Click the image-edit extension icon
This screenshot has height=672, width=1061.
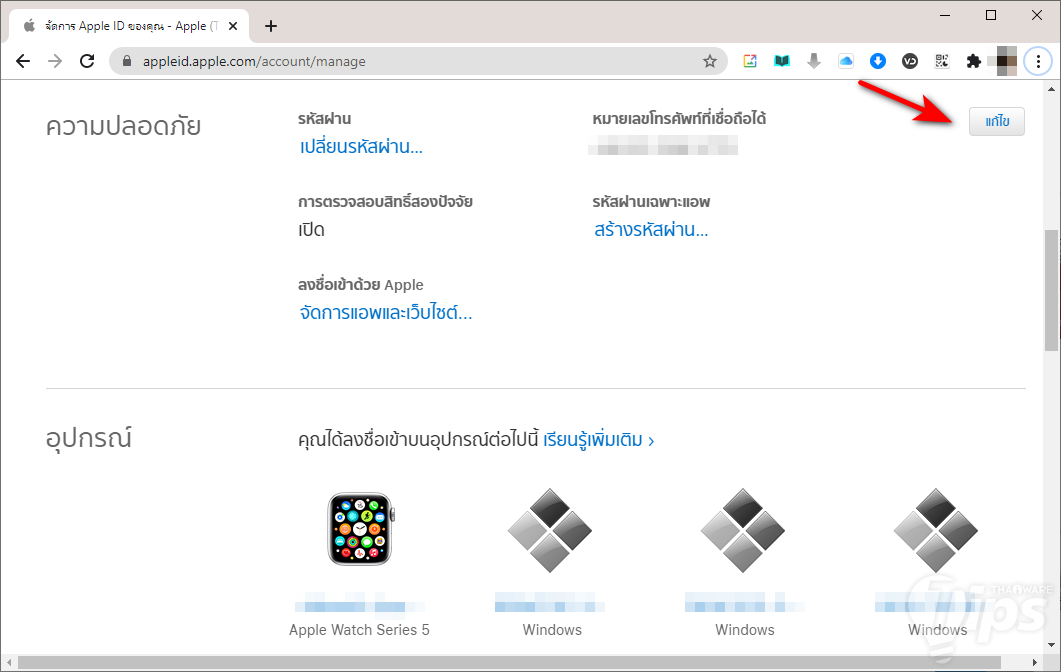[x=750, y=62]
